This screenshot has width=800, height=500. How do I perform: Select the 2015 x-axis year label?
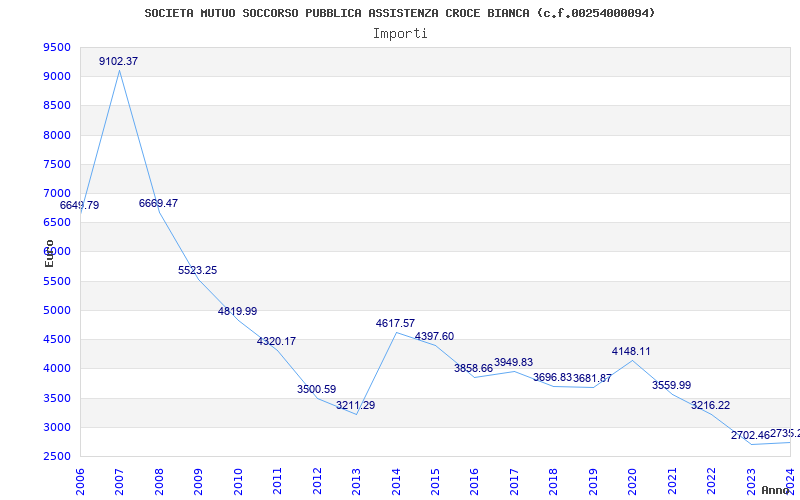(x=435, y=481)
